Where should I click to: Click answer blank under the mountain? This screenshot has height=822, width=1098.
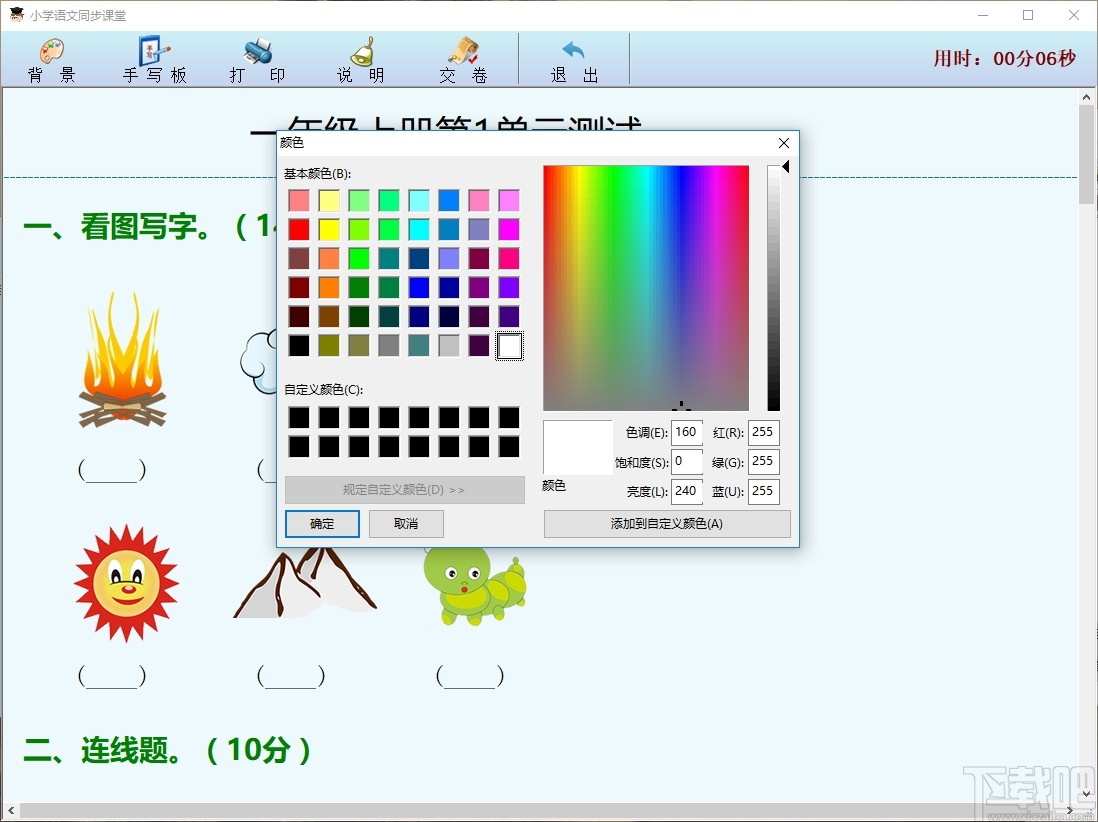pyautogui.click(x=291, y=676)
